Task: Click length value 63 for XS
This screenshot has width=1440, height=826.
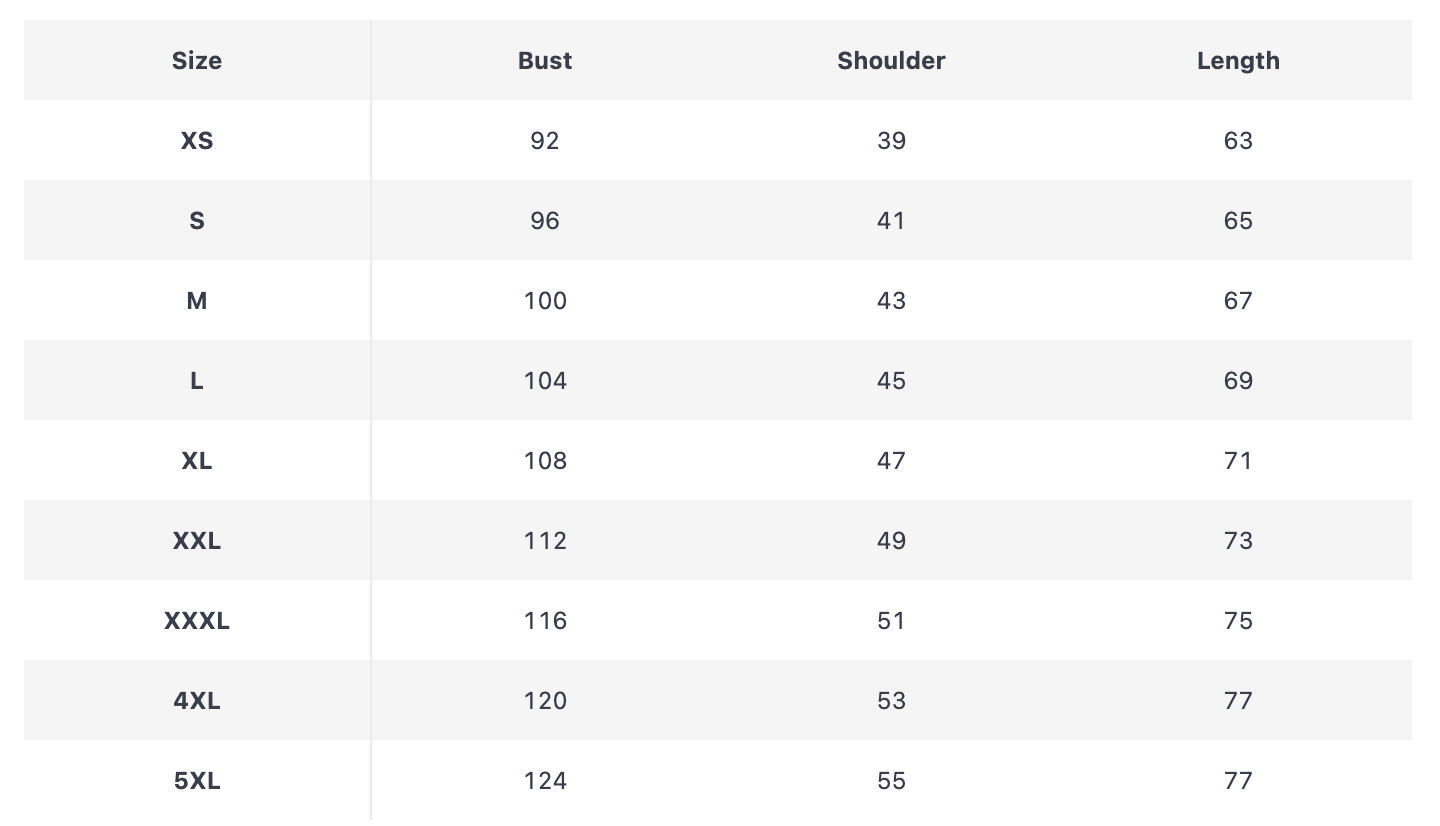Action: coord(1238,141)
